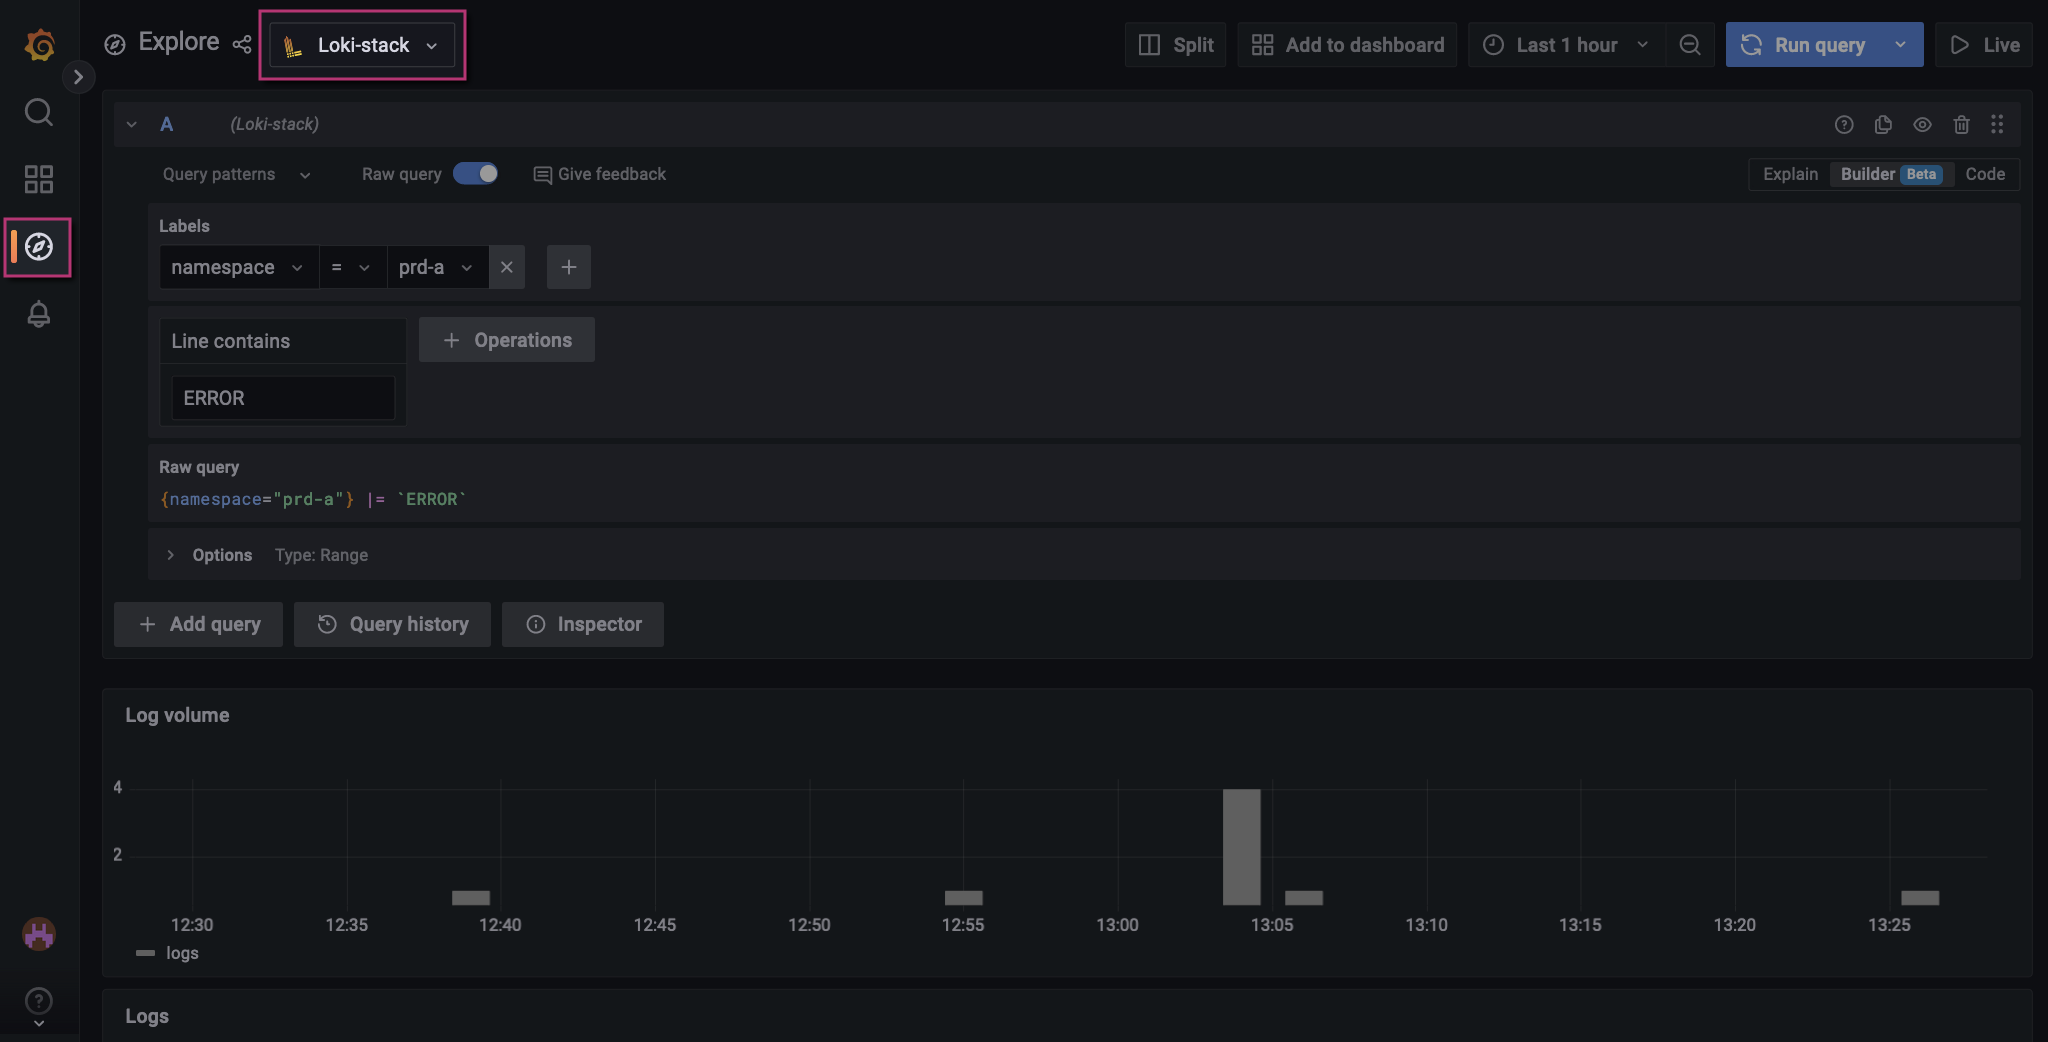Viewport: 2048px width, 1042px height.
Task: Open the Loki-stack data source dropdown
Action: pos(362,45)
